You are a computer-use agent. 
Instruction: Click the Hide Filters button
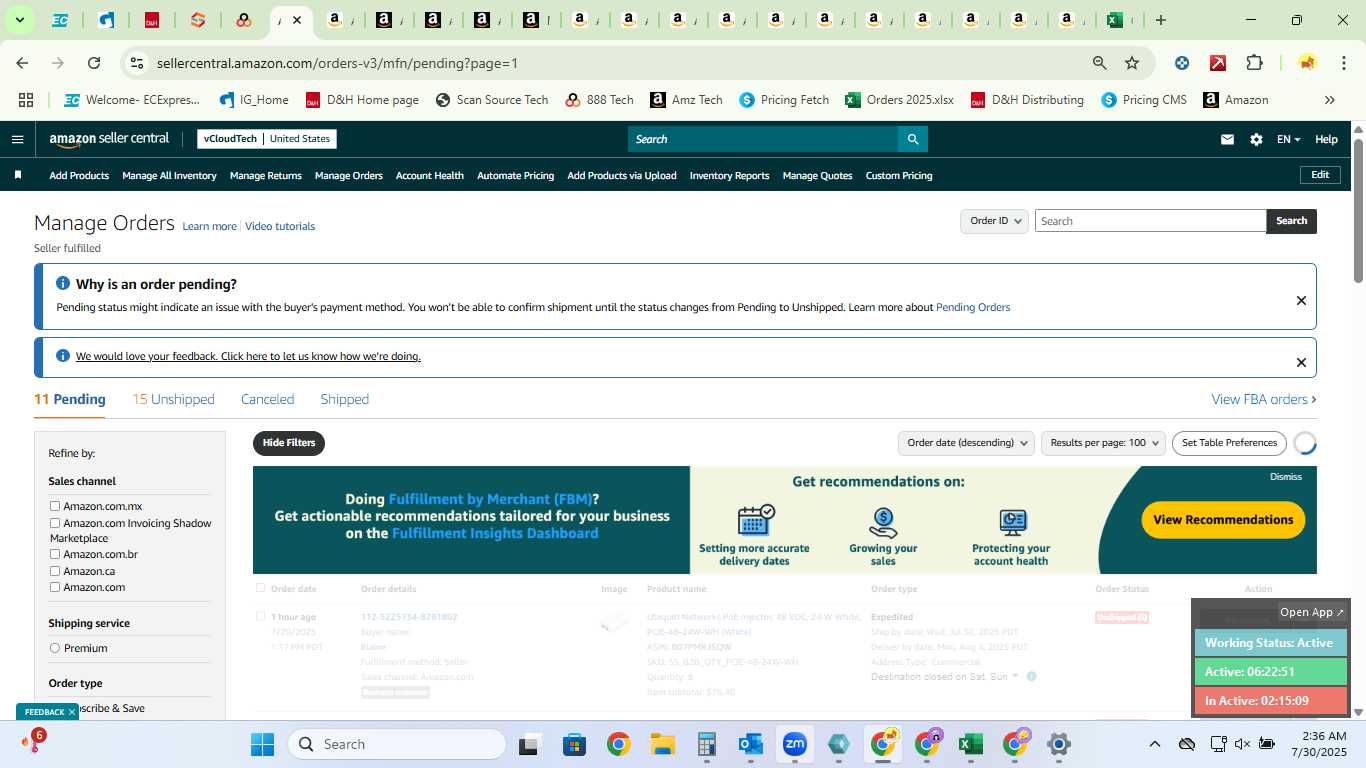pyautogui.click(x=289, y=443)
